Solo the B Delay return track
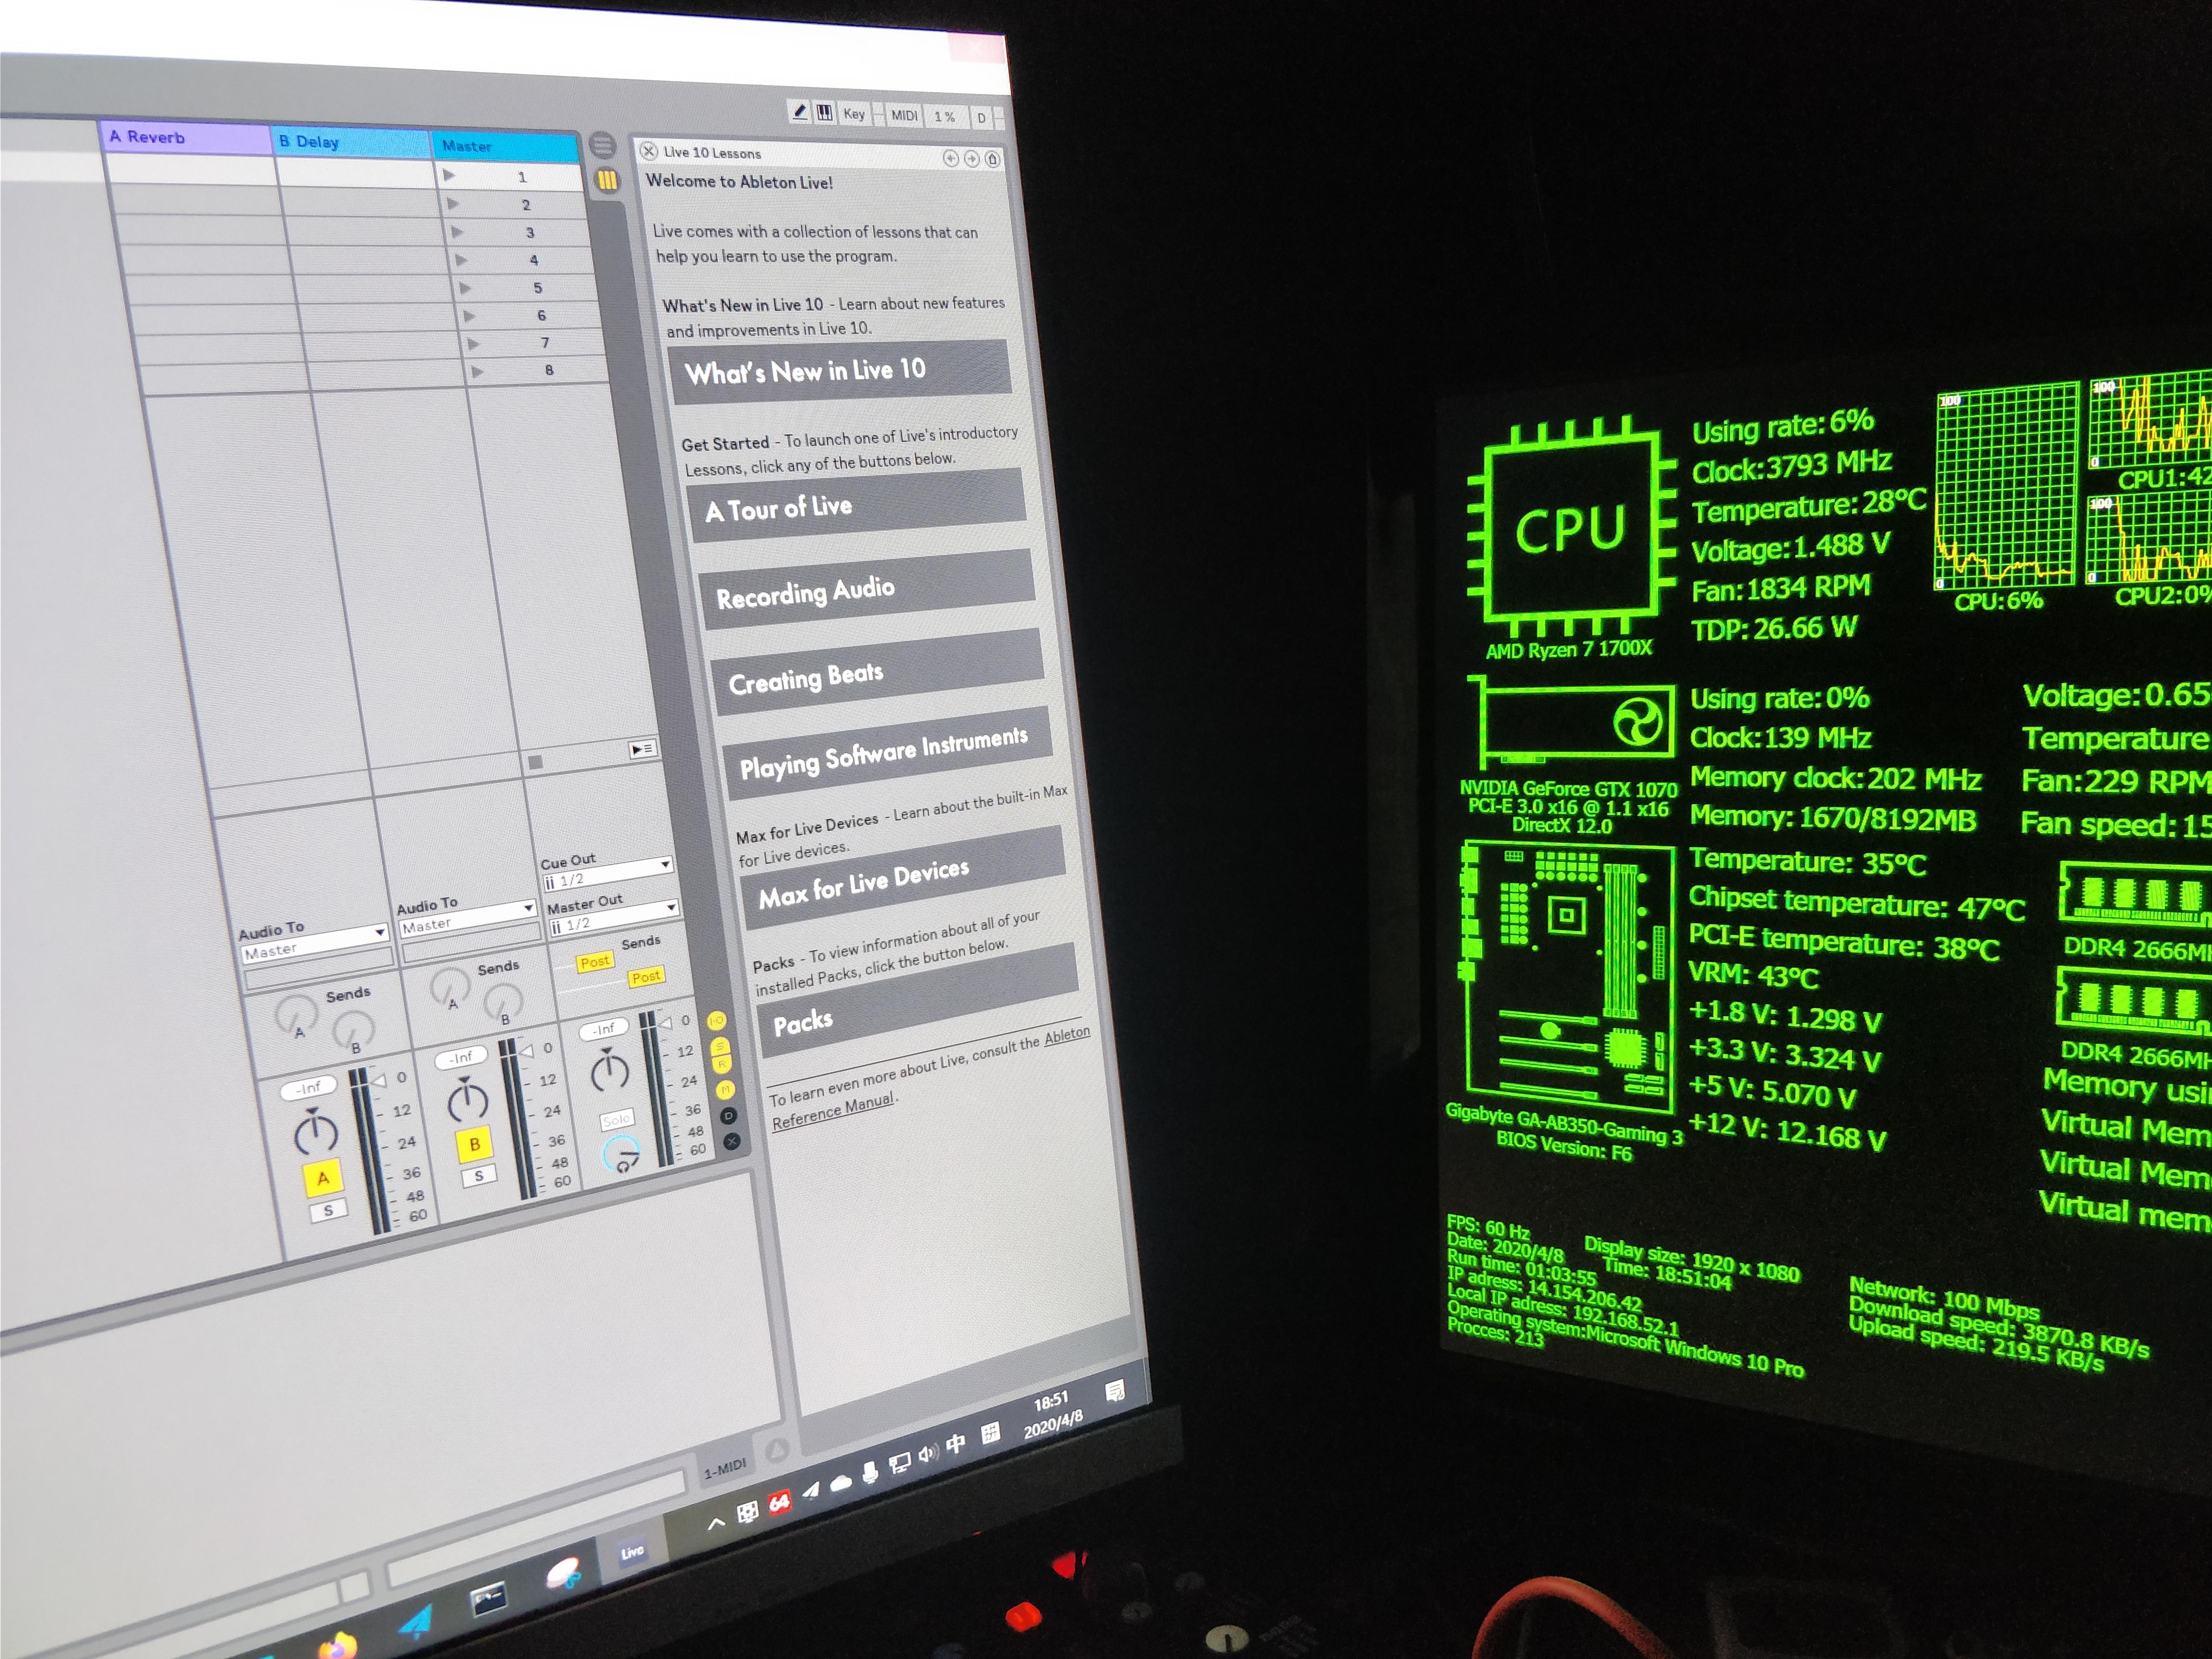Image resolution: width=2212 pixels, height=1659 pixels. (479, 1175)
